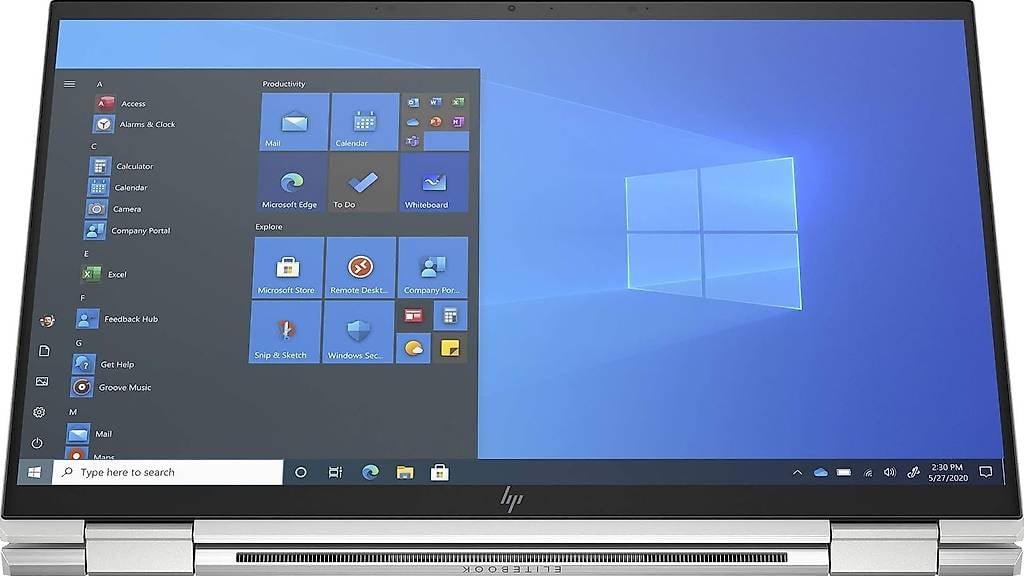Open the Windows Security tile

pos(358,332)
